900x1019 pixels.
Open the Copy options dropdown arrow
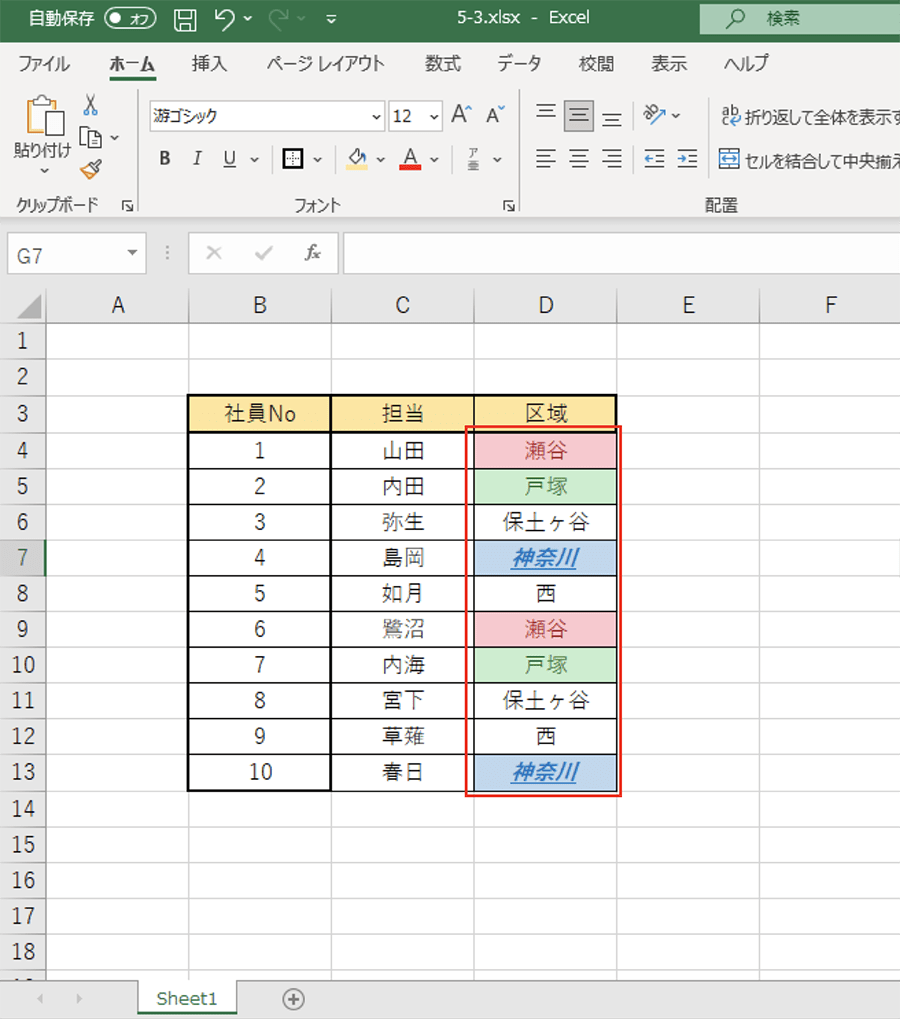[x=115, y=138]
